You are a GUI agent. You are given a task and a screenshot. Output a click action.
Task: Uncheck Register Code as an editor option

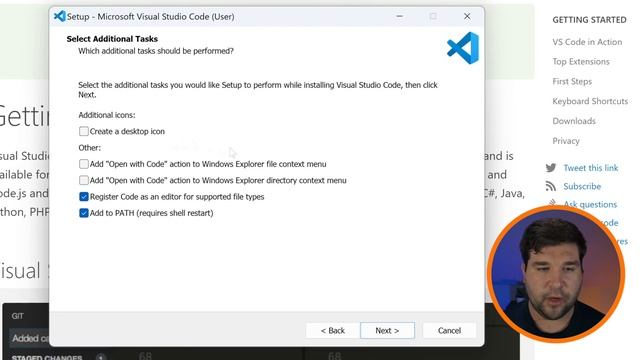84,197
